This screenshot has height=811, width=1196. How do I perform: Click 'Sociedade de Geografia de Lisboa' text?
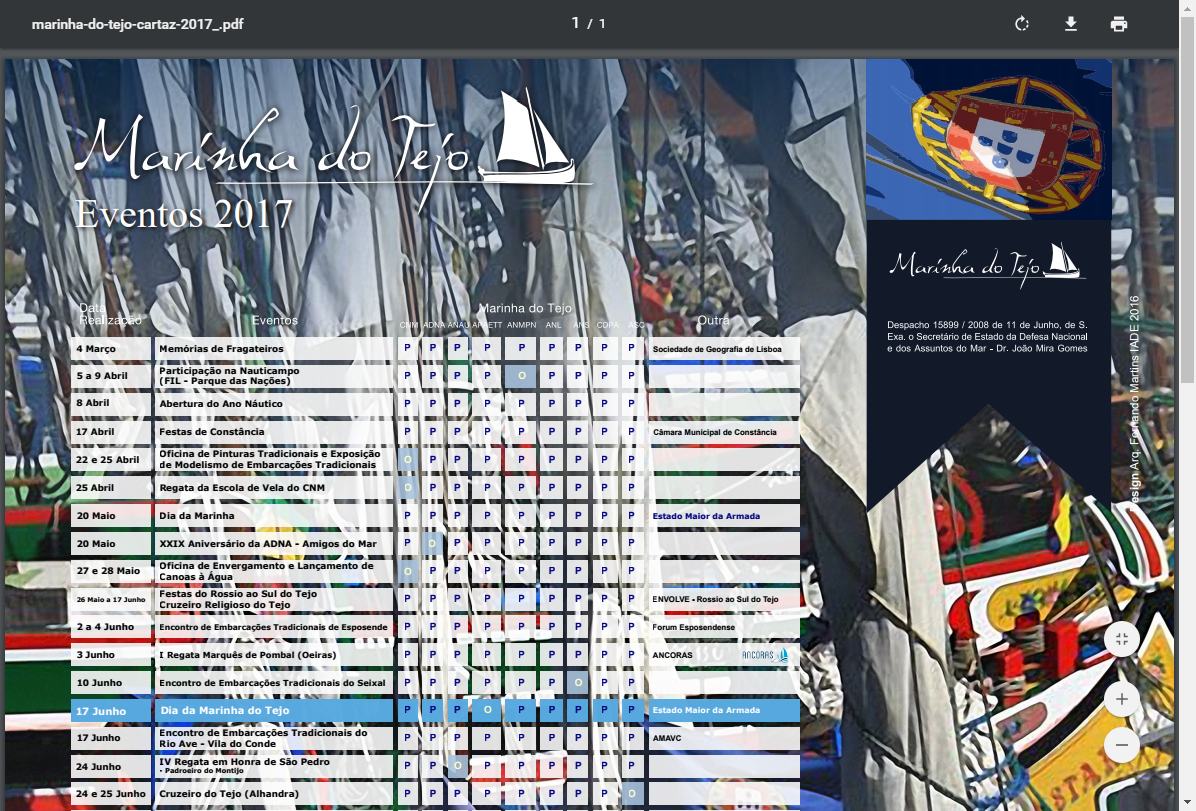717,349
